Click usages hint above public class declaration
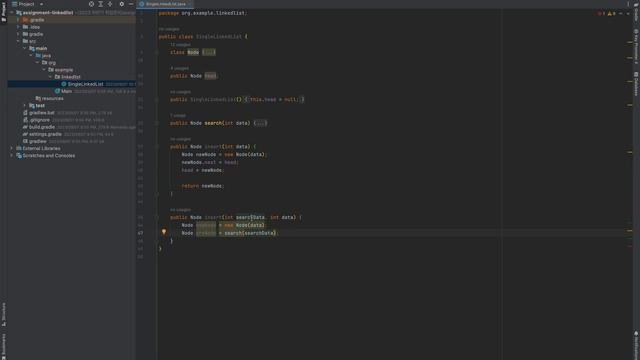 tap(169, 29)
